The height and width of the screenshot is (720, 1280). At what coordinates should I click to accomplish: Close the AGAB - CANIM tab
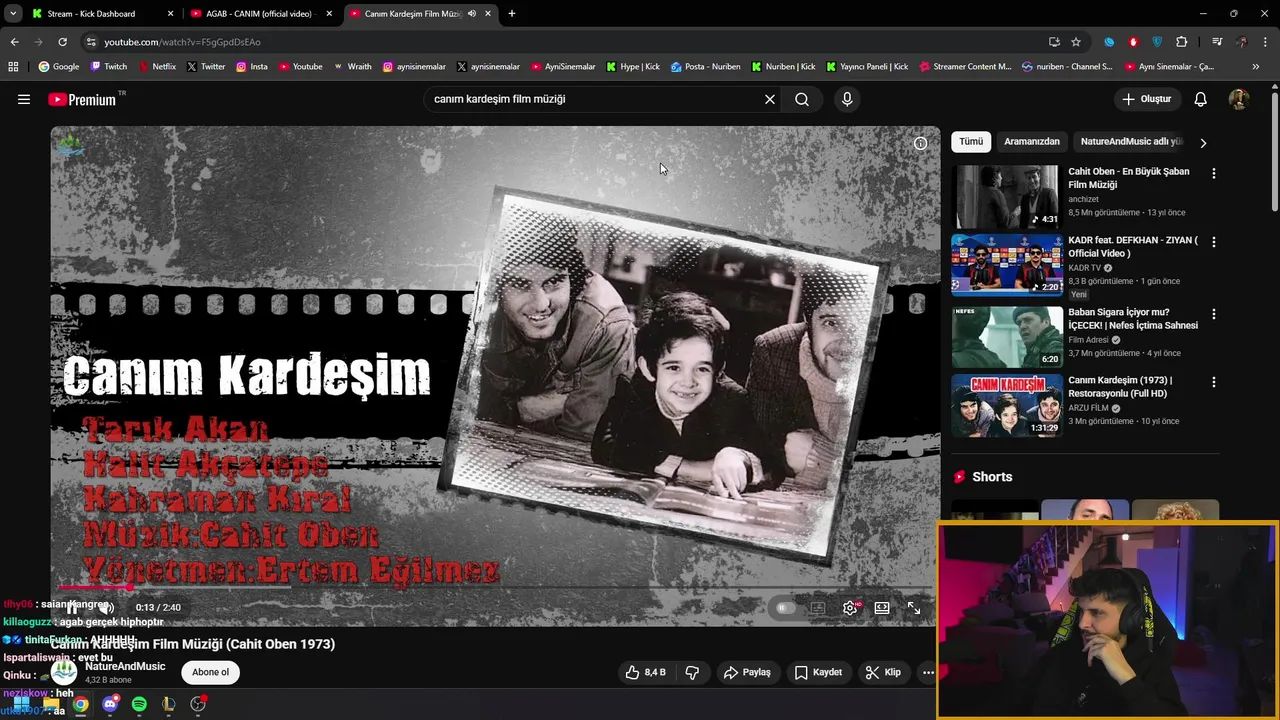(329, 14)
